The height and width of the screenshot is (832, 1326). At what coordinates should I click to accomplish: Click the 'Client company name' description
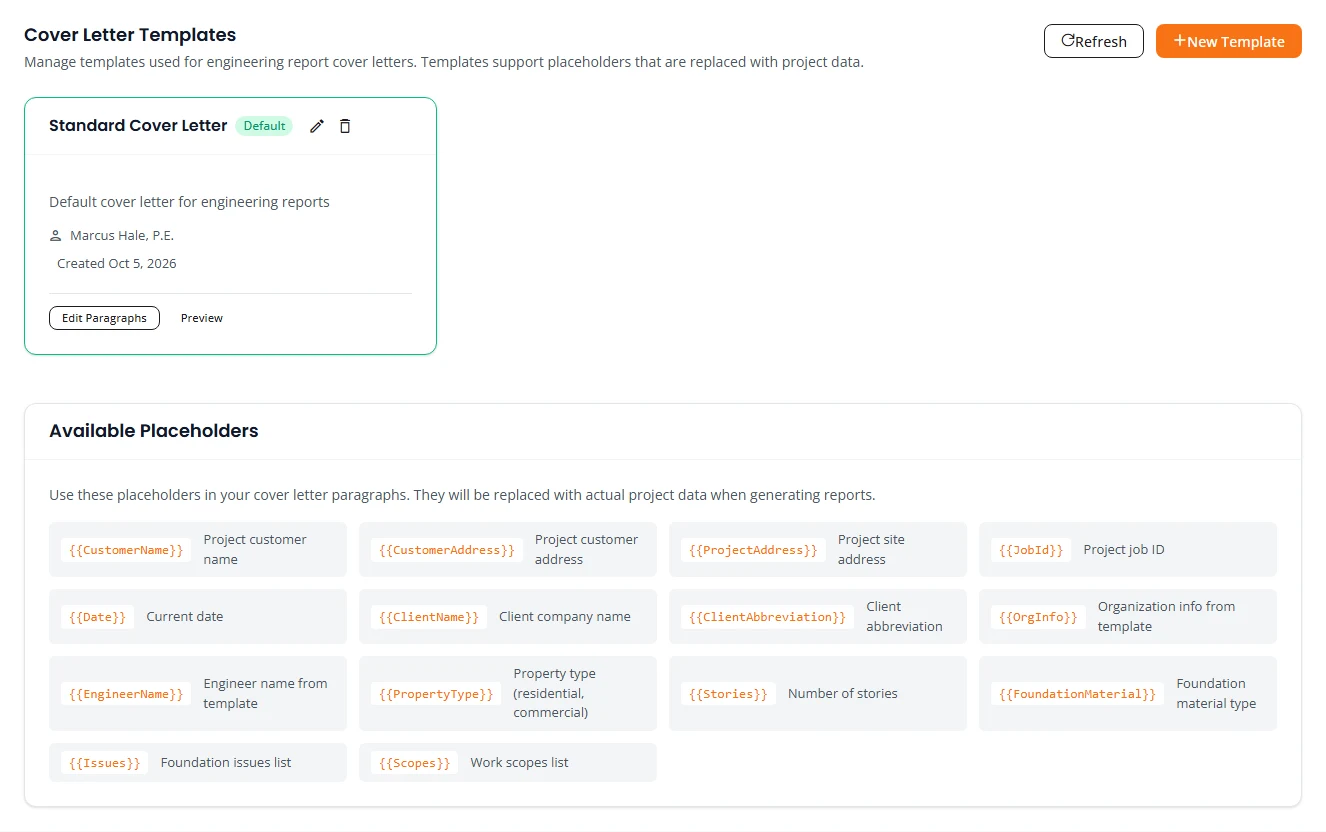565,617
